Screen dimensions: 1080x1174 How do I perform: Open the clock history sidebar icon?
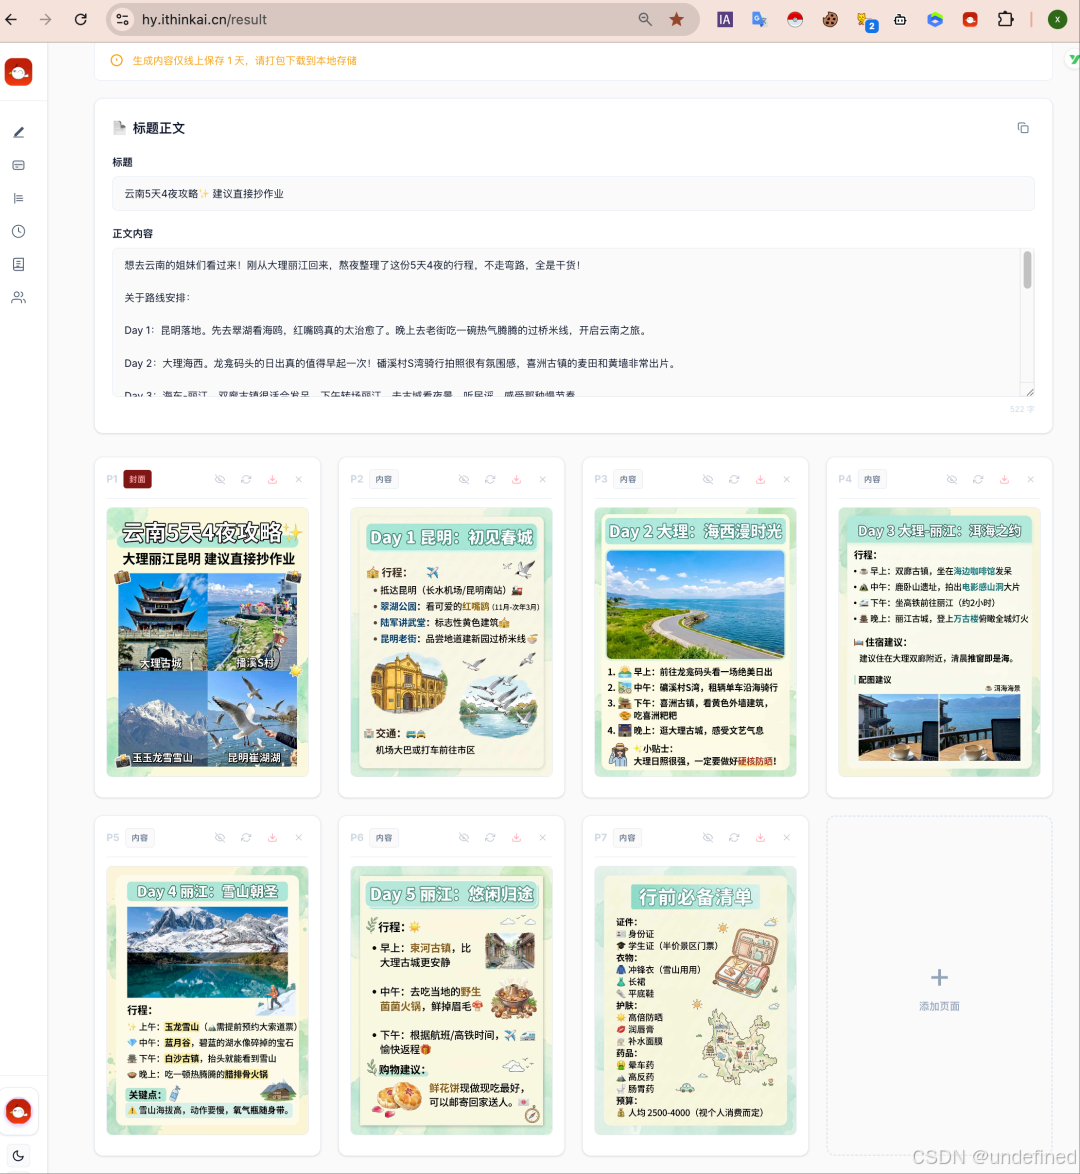19,231
